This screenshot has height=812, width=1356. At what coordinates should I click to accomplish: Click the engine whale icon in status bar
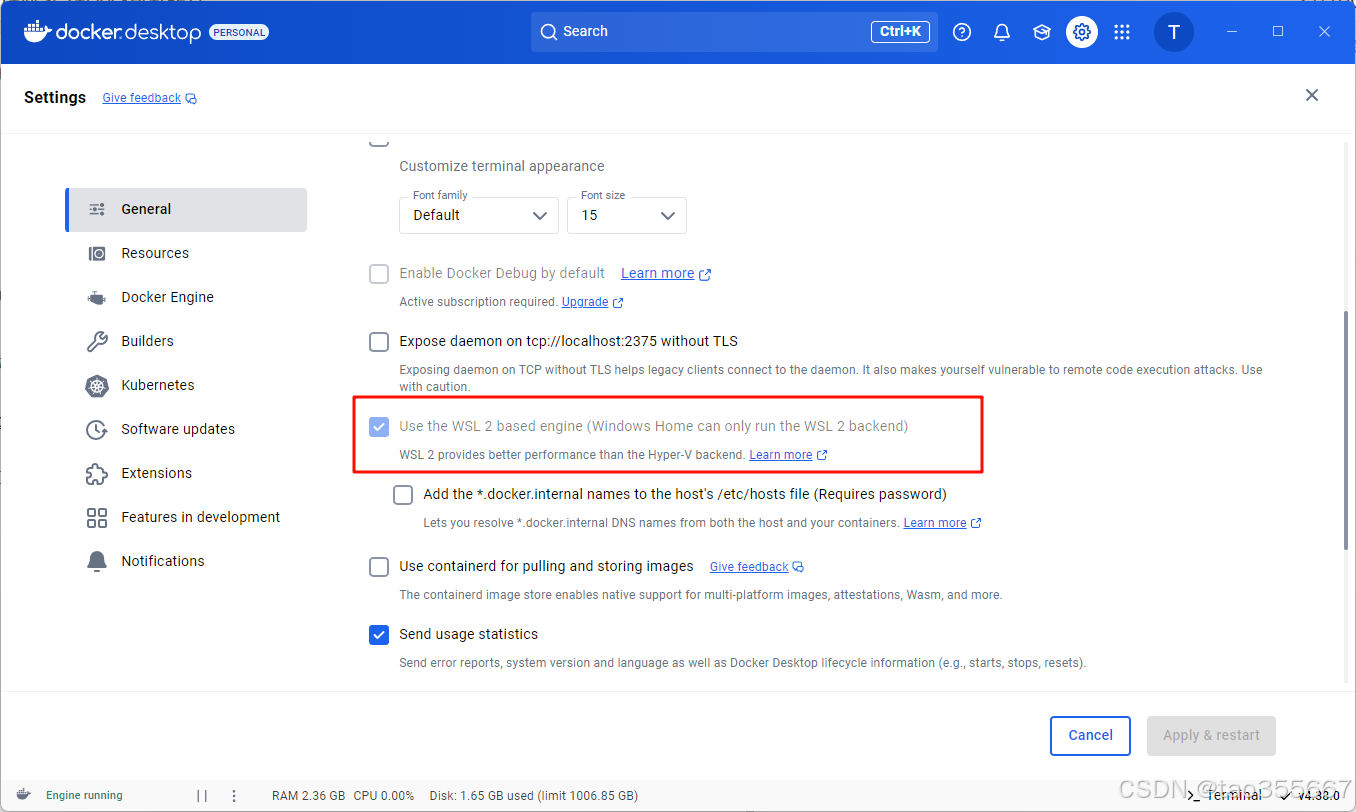24,796
